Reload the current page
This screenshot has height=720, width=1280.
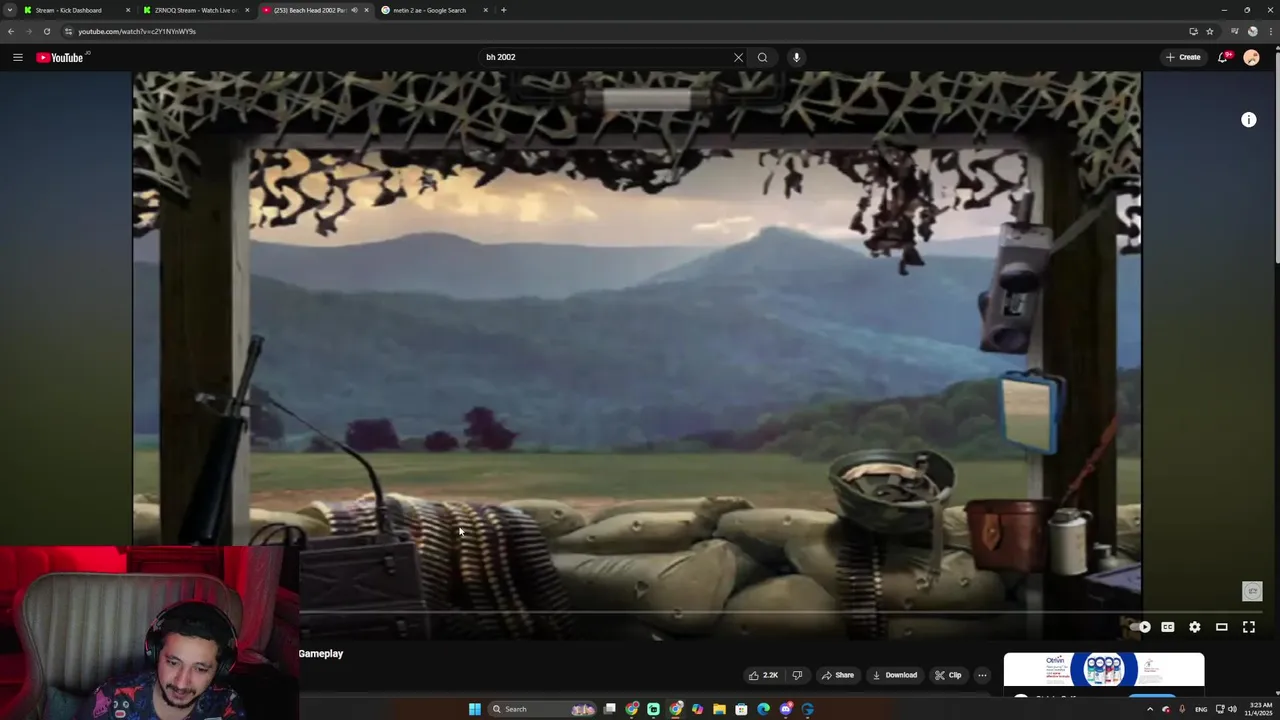click(x=46, y=31)
